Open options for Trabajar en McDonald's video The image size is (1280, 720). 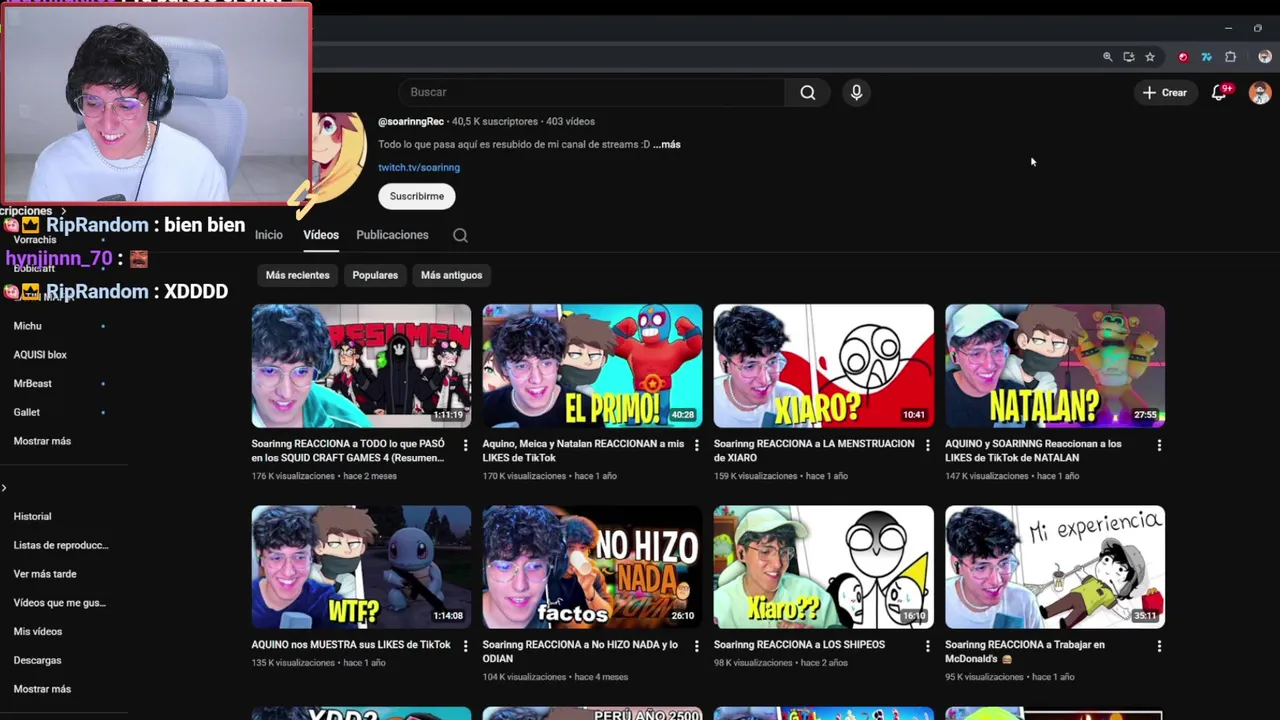point(1159,646)
